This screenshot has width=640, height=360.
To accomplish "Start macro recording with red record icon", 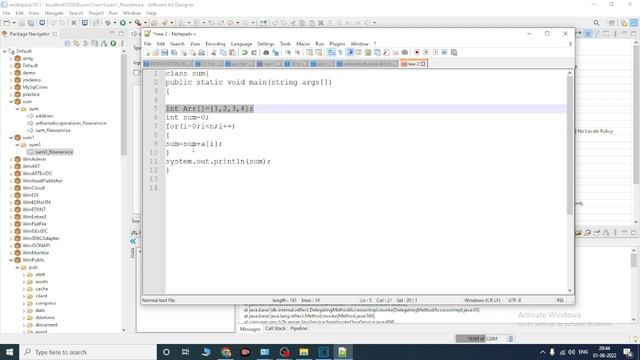I will click(417, 52).
